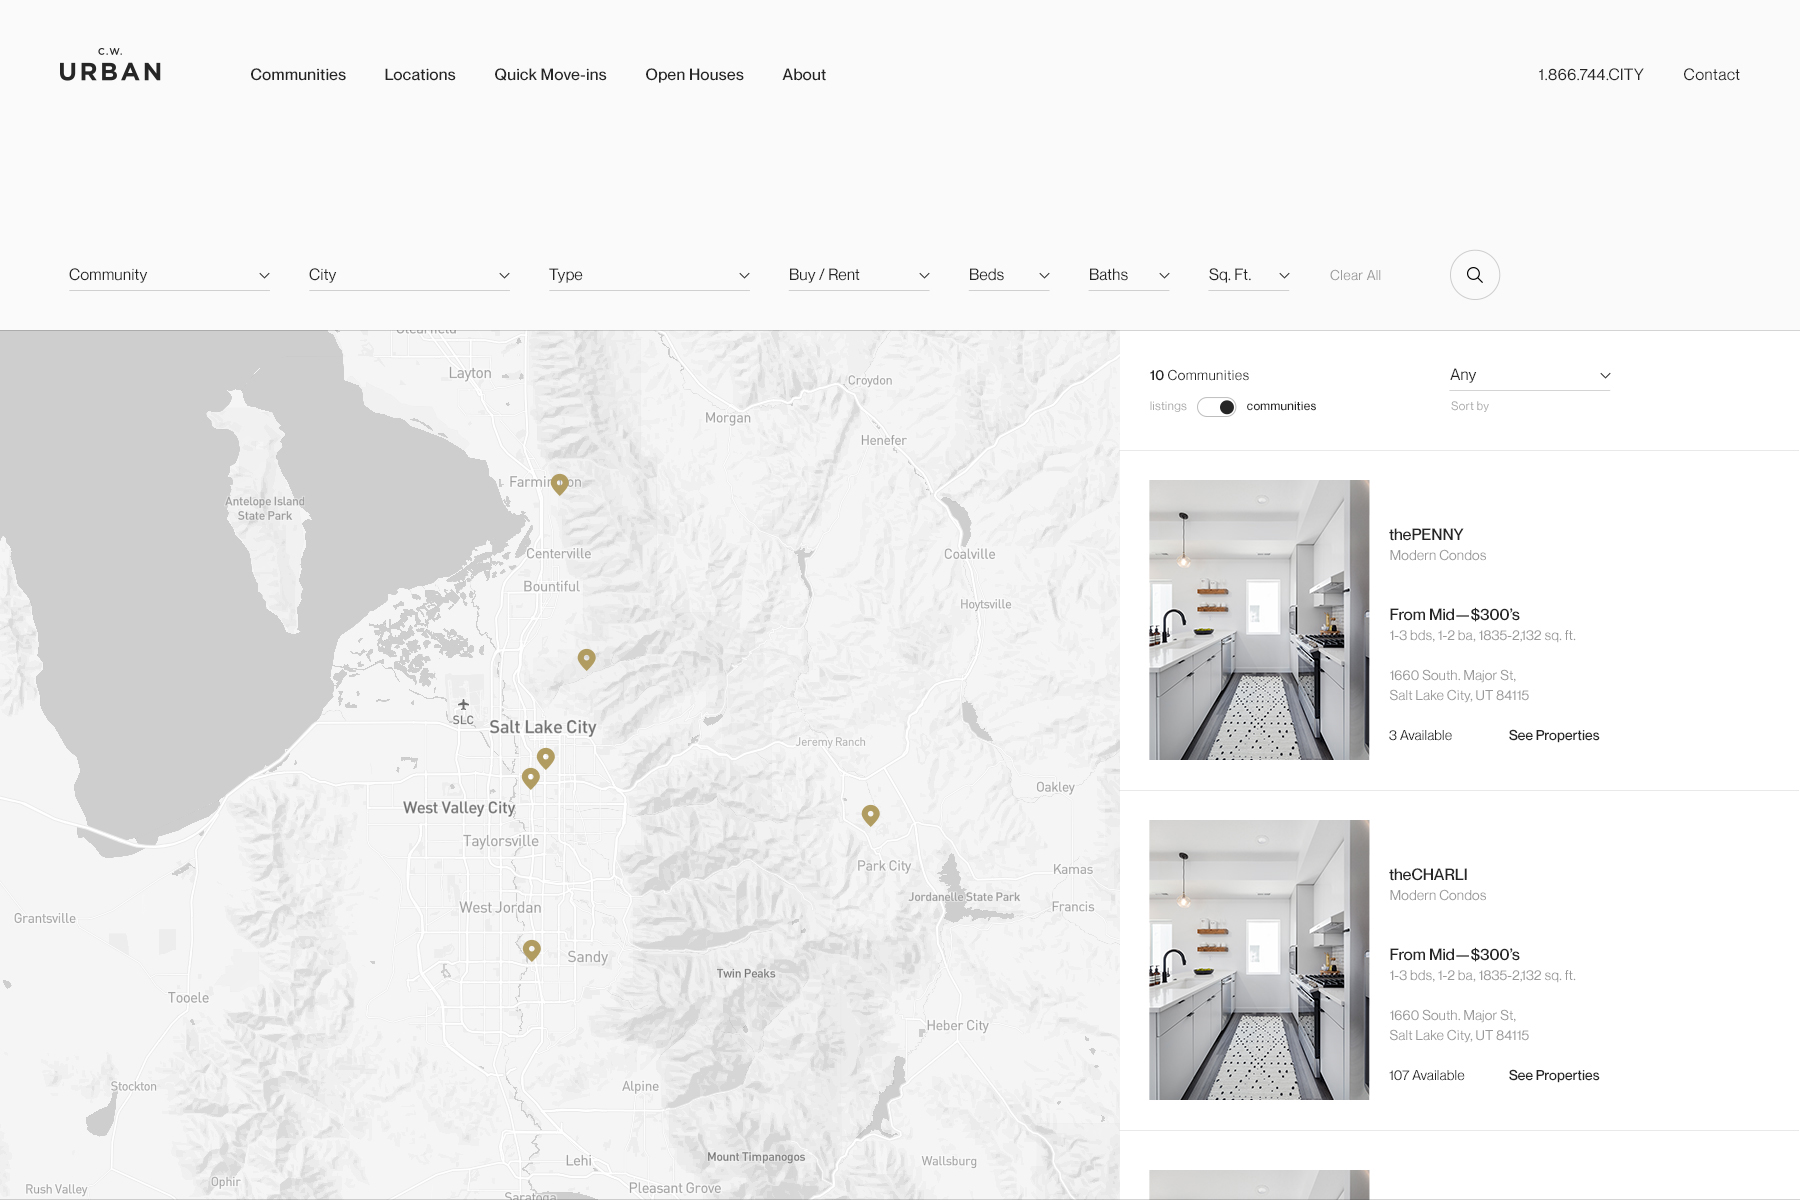Select the upper map pin below Salt Lake City label

(x=546, y=758)
